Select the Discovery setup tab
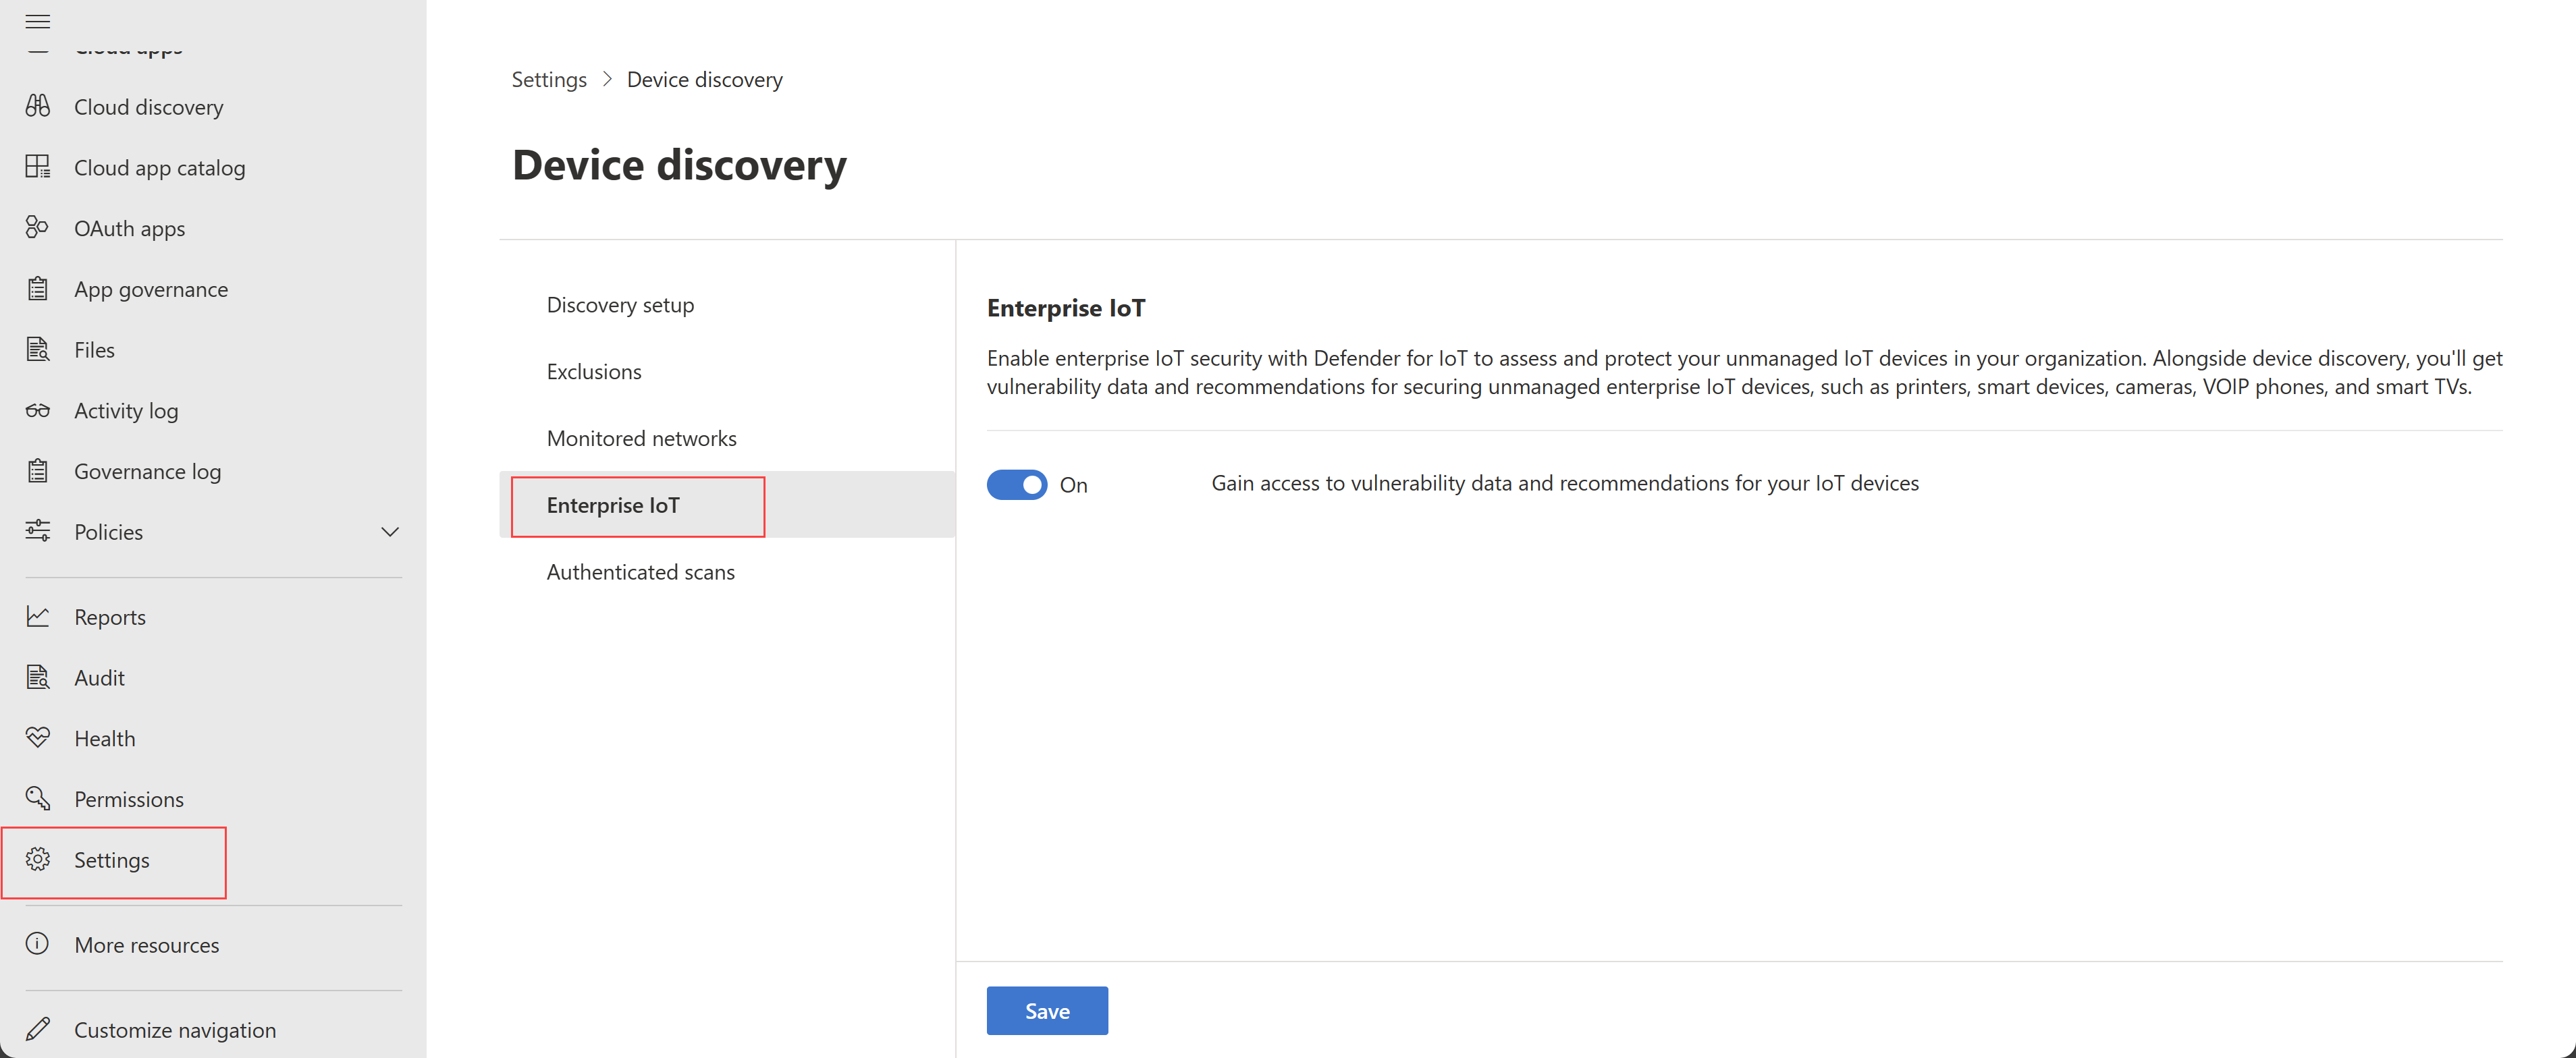Image resolution: width=2576 pixels, height=1058 pixels. (x=621, y=304)
